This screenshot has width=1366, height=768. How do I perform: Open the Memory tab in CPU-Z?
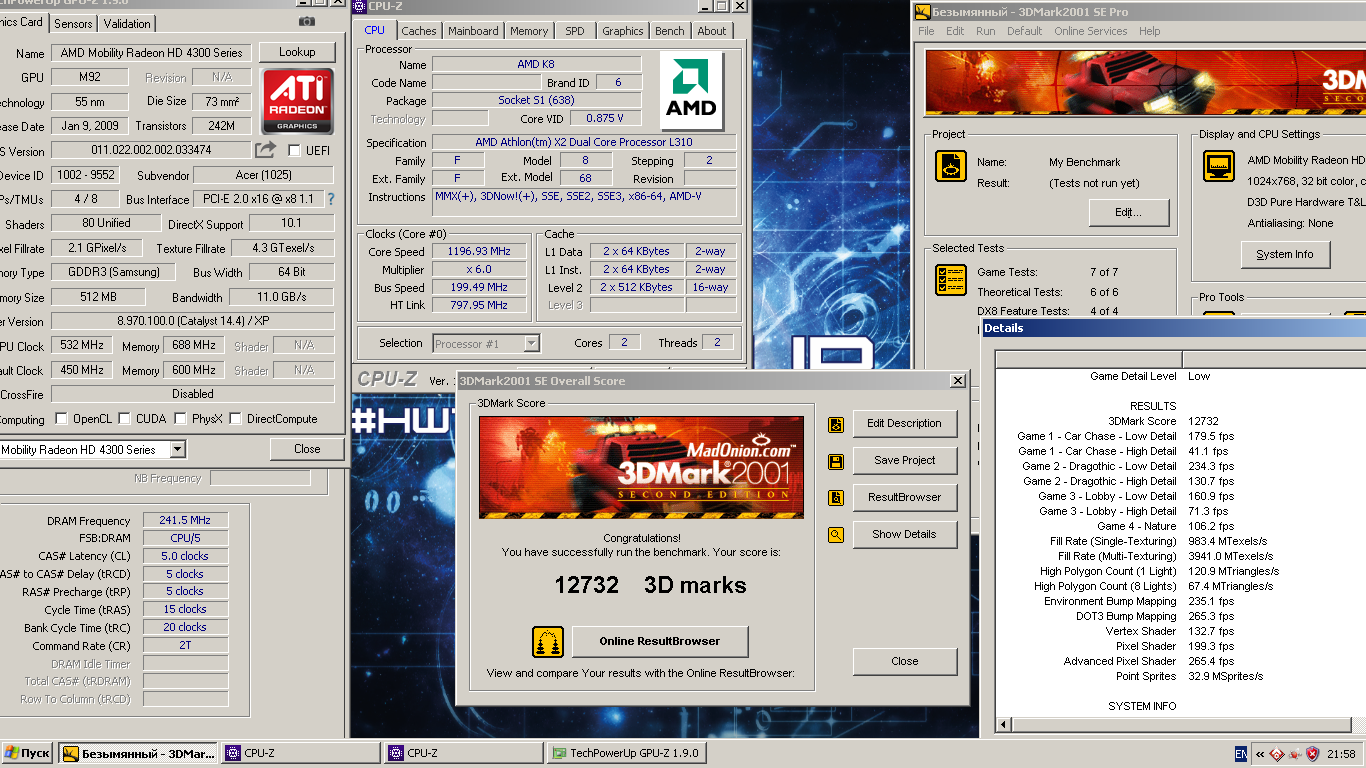coord(529,31)
